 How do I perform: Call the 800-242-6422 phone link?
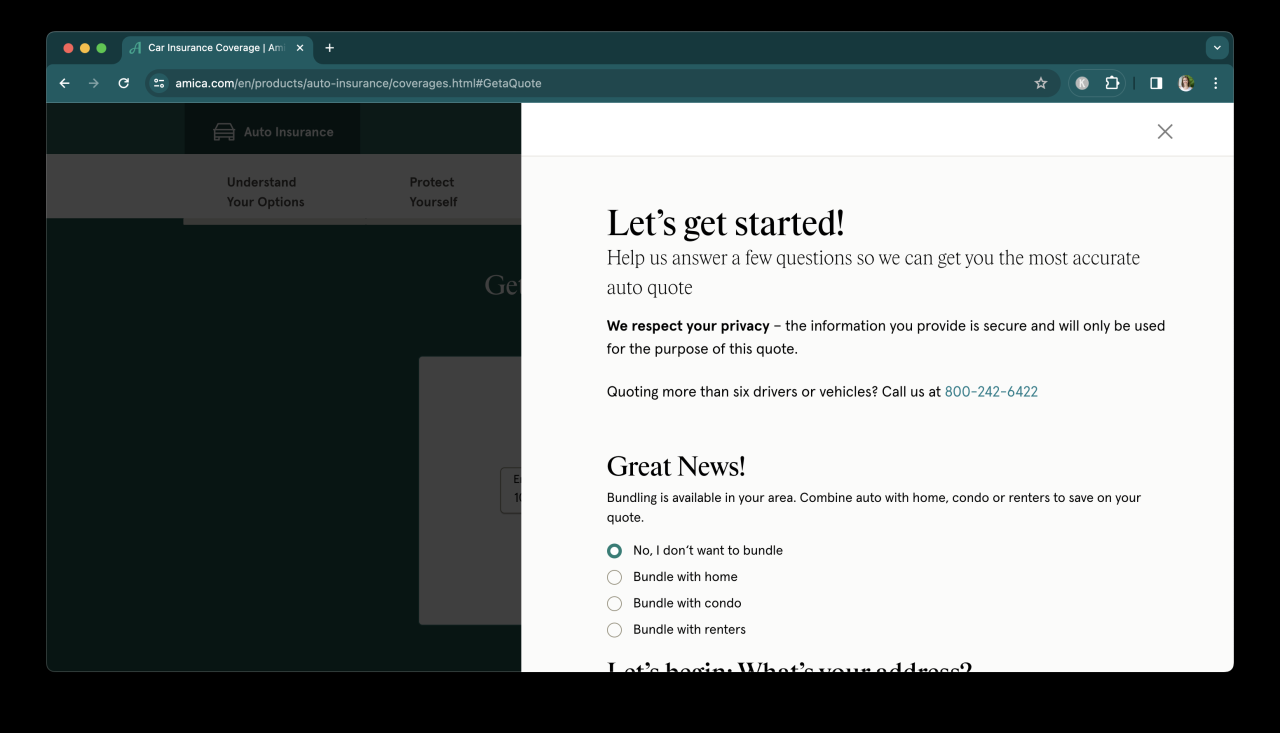coord(991,392)
